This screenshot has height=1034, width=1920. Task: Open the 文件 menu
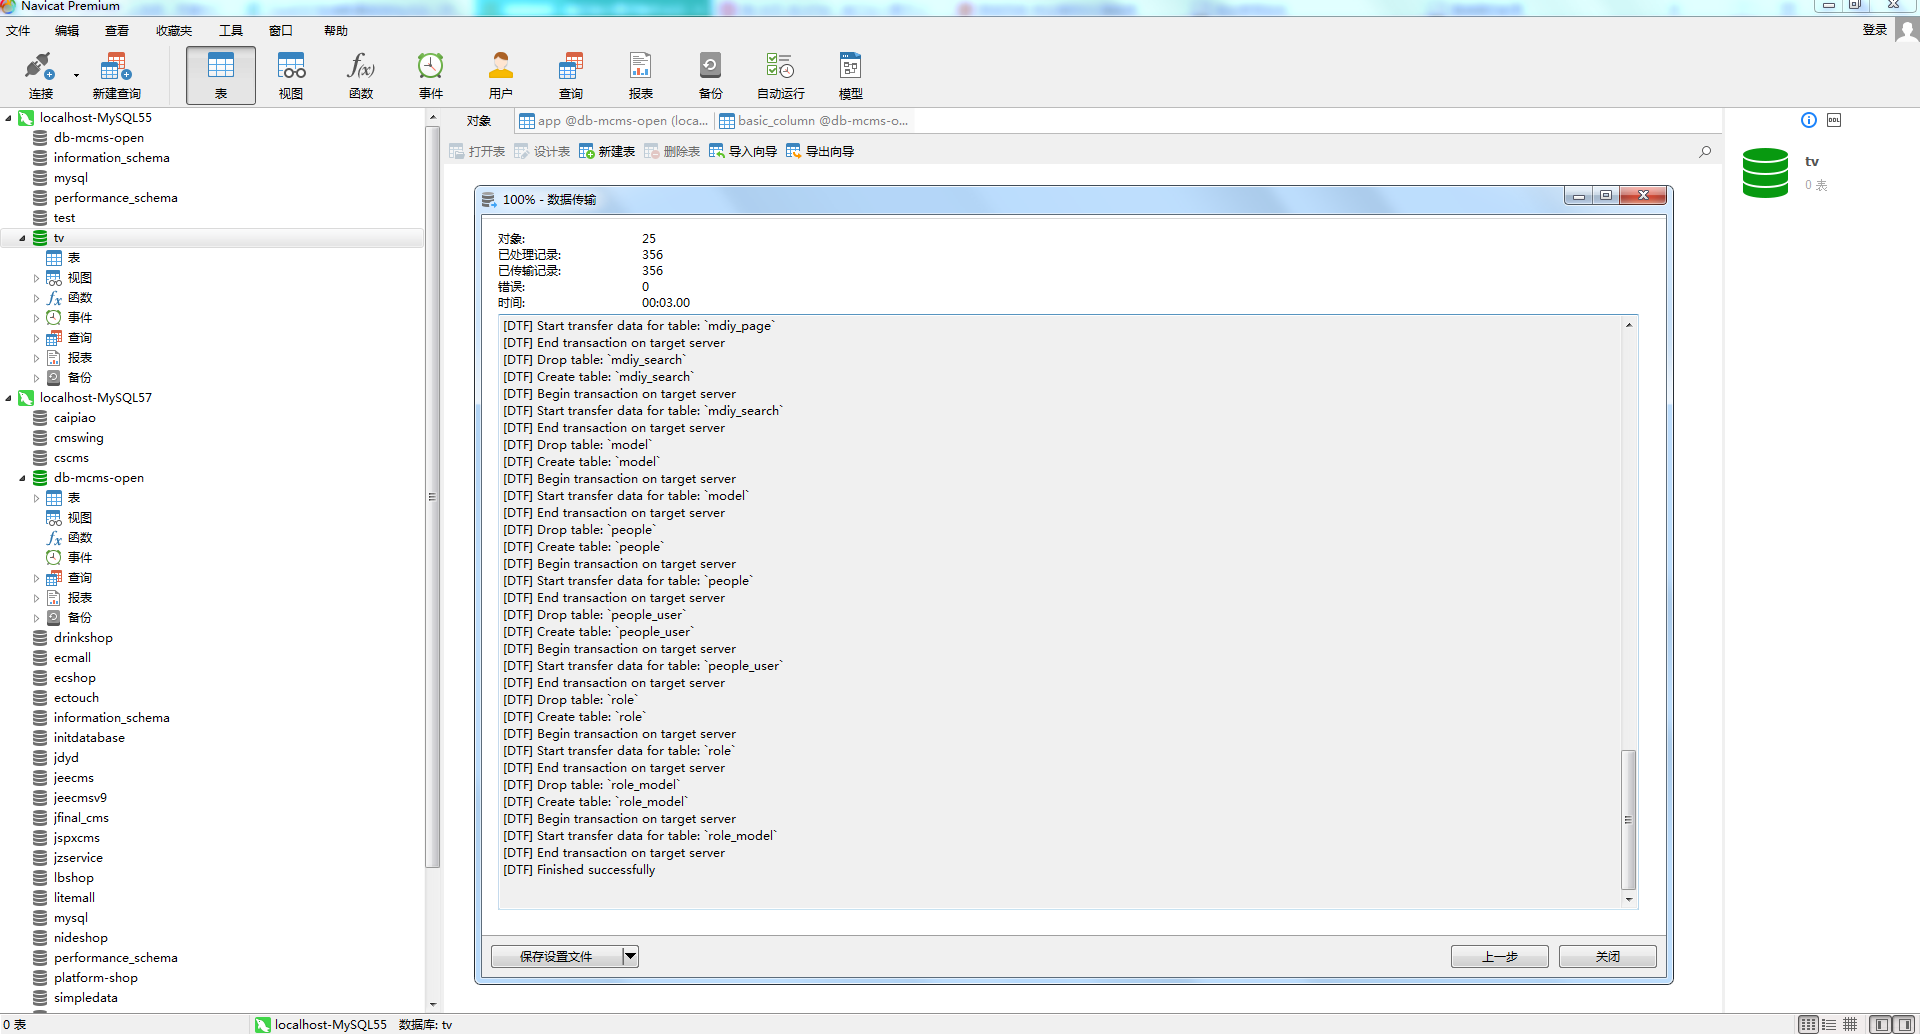pos(18,31)
